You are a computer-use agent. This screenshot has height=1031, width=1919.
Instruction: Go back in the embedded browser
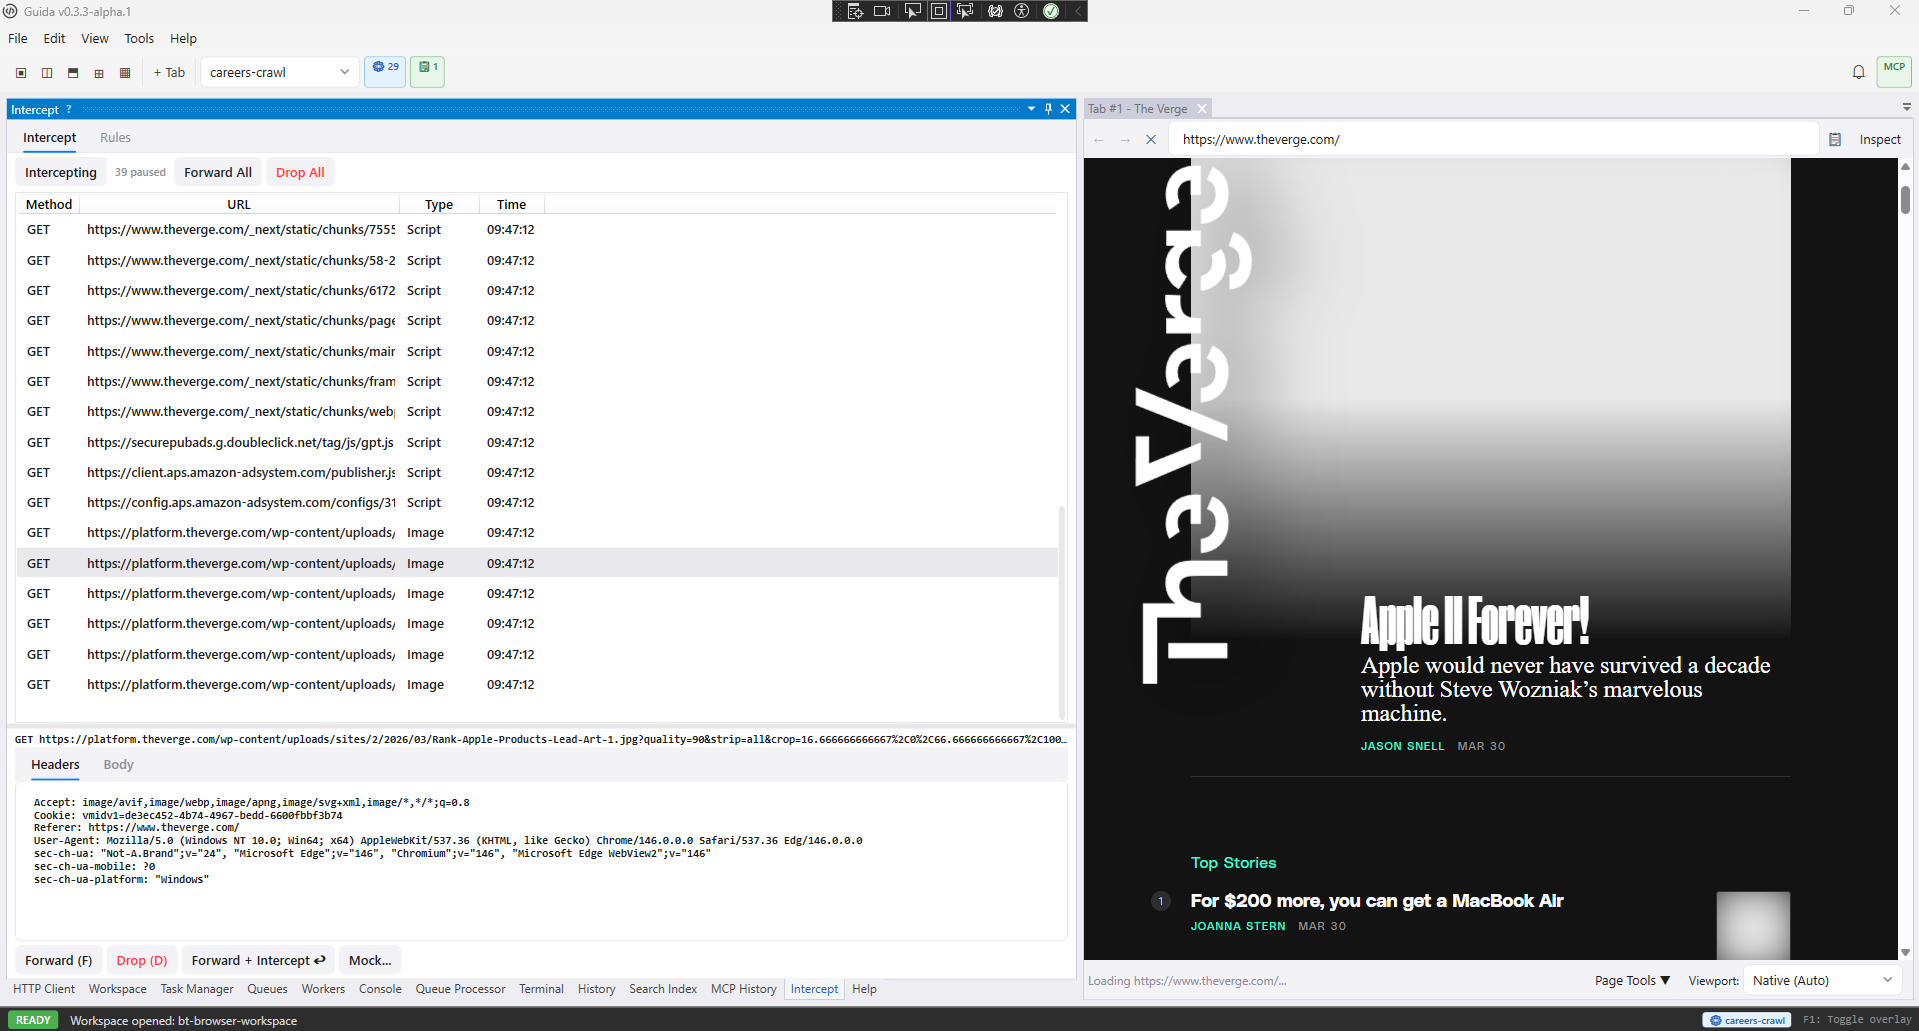point(1099,140)
